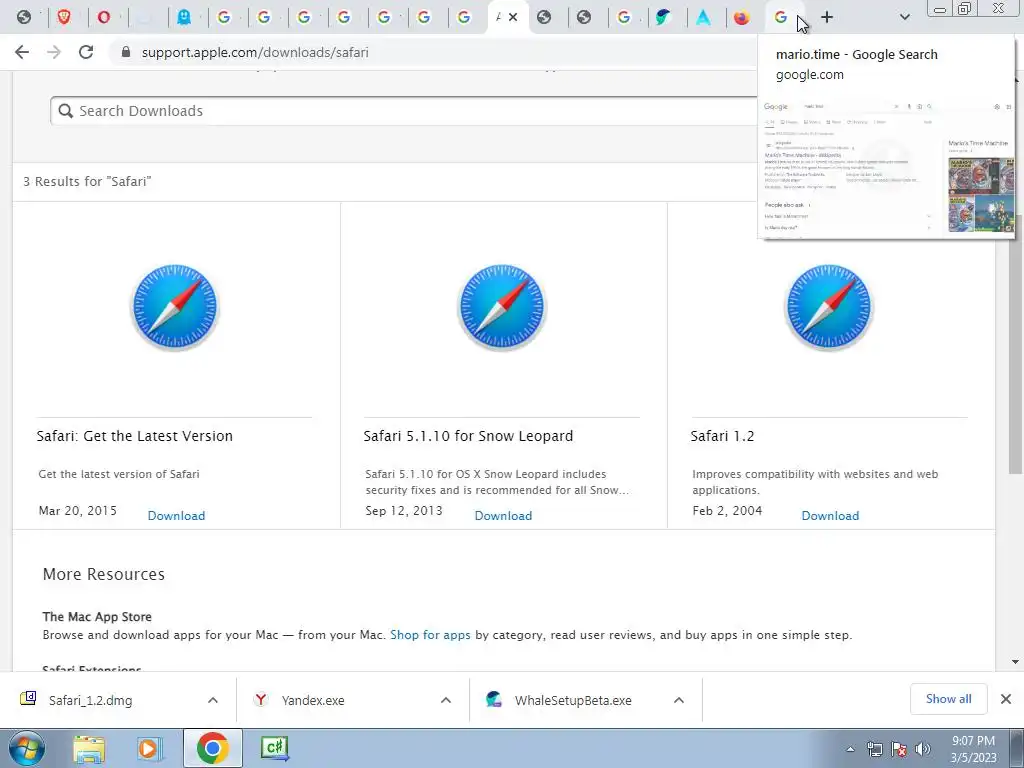Viewport: 1024px width, 768px height.
Task: Switch to the Firefox tab
Action: (x=741, y=18)
